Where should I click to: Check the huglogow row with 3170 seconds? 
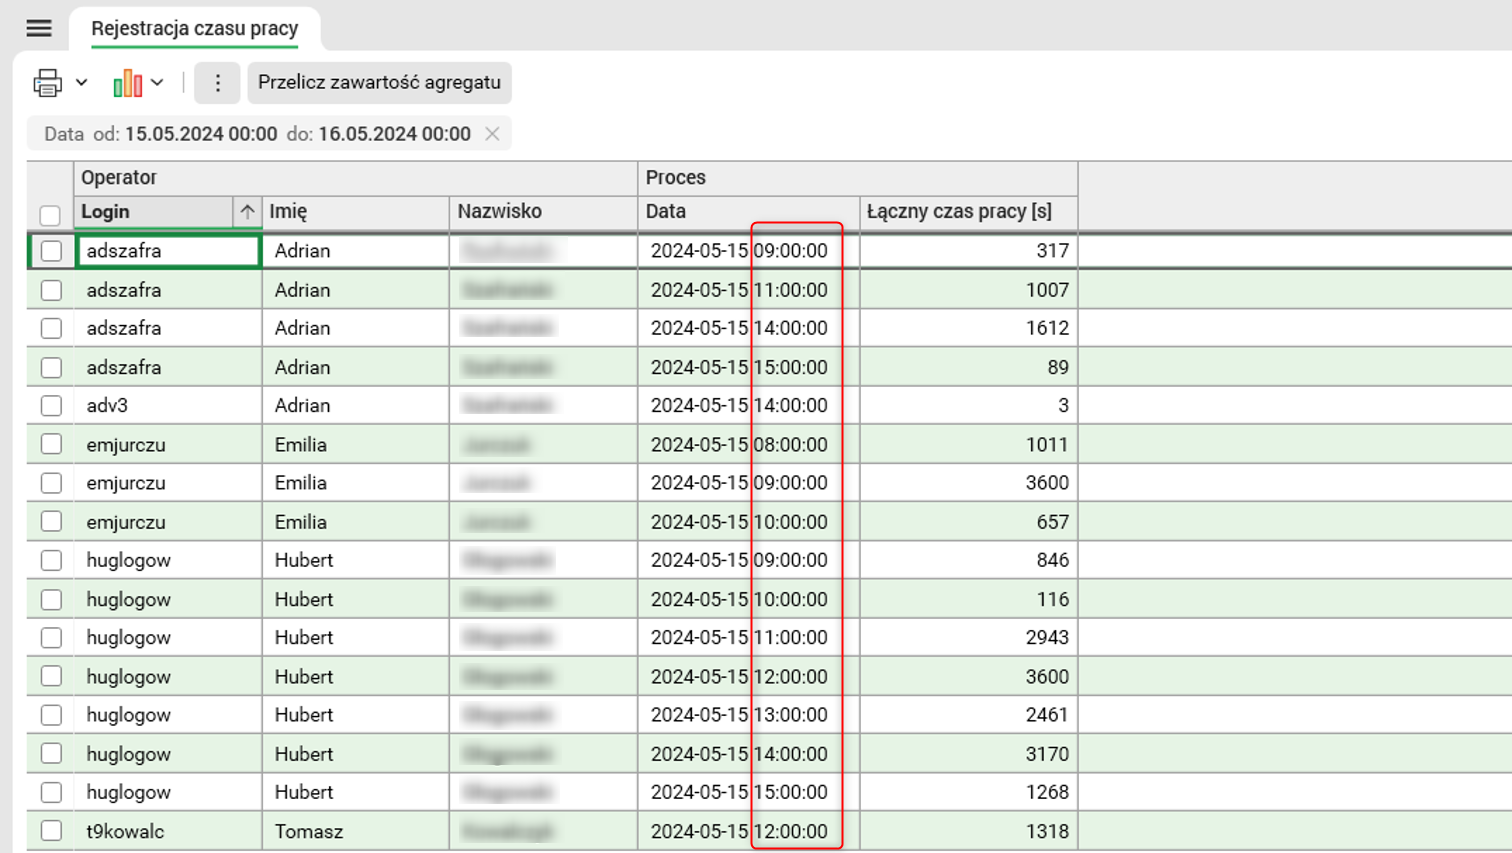point(51,753)
